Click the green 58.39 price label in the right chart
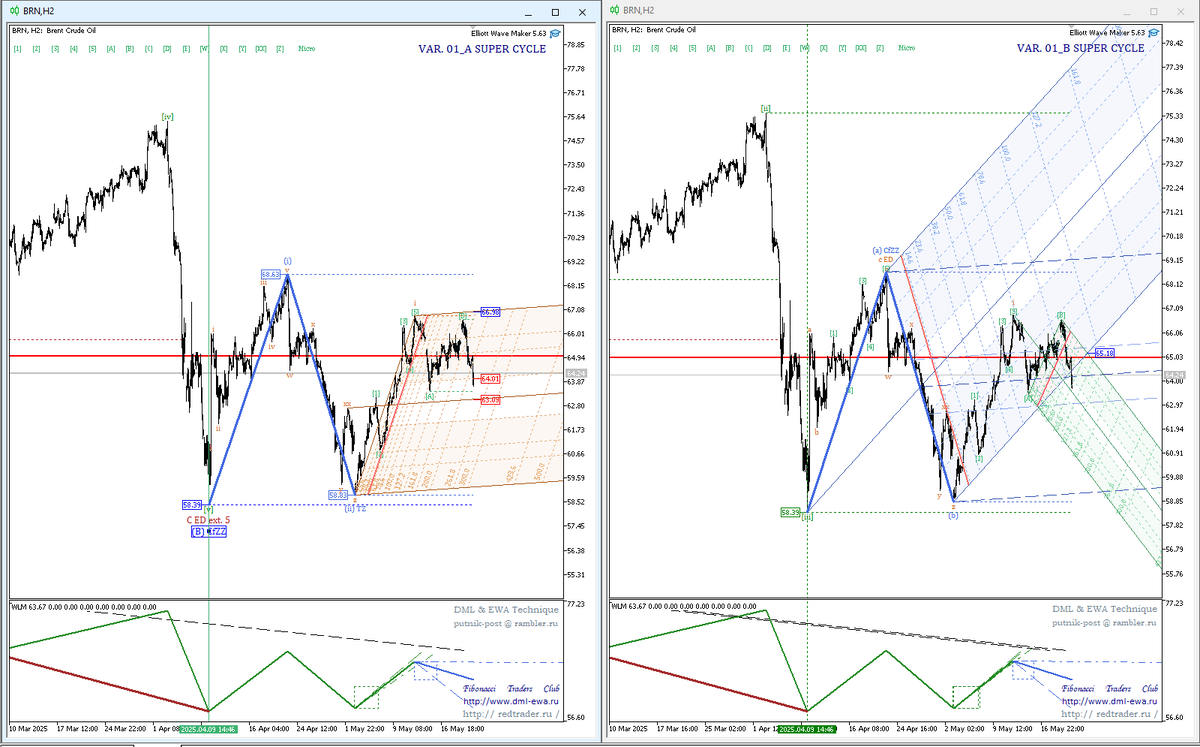Image resolution: width=1200 pixels, height=747 pixels. pyautogui.click(x=790, y=512)
